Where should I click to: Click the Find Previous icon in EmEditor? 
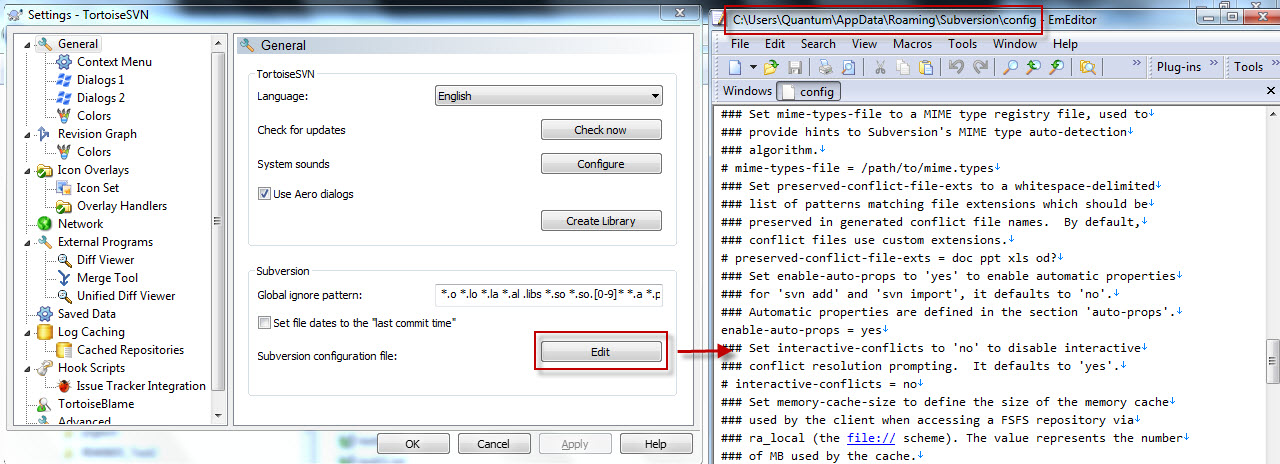(x=1033, y=67)
